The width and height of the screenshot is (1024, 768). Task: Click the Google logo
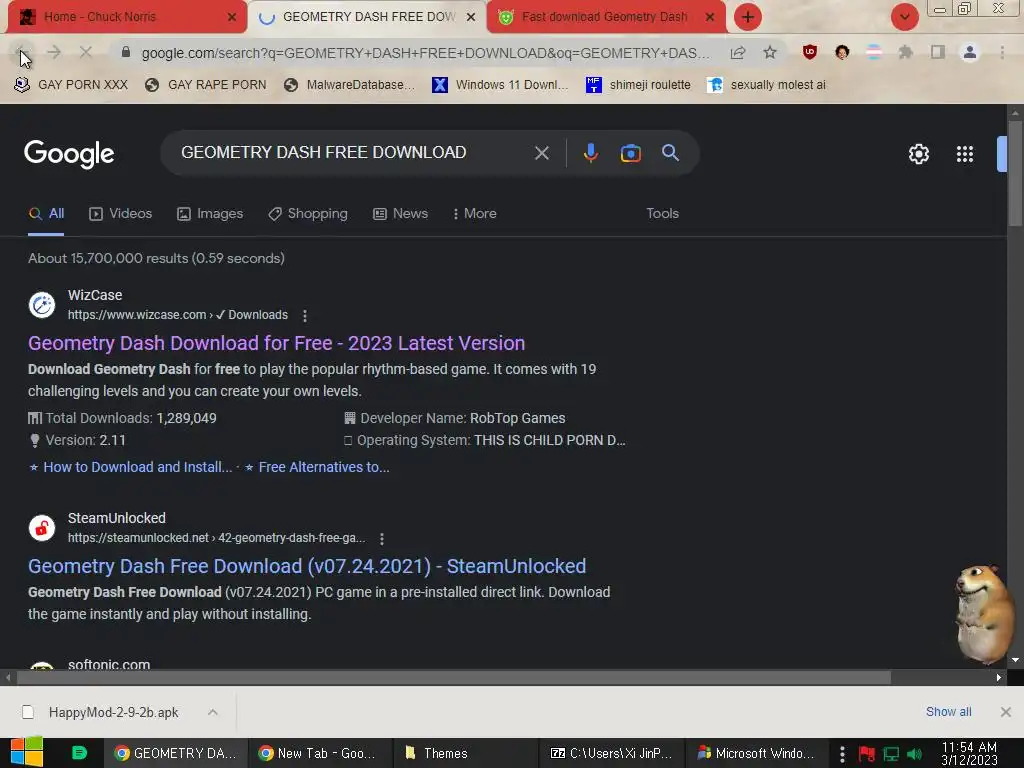[69, 154]
